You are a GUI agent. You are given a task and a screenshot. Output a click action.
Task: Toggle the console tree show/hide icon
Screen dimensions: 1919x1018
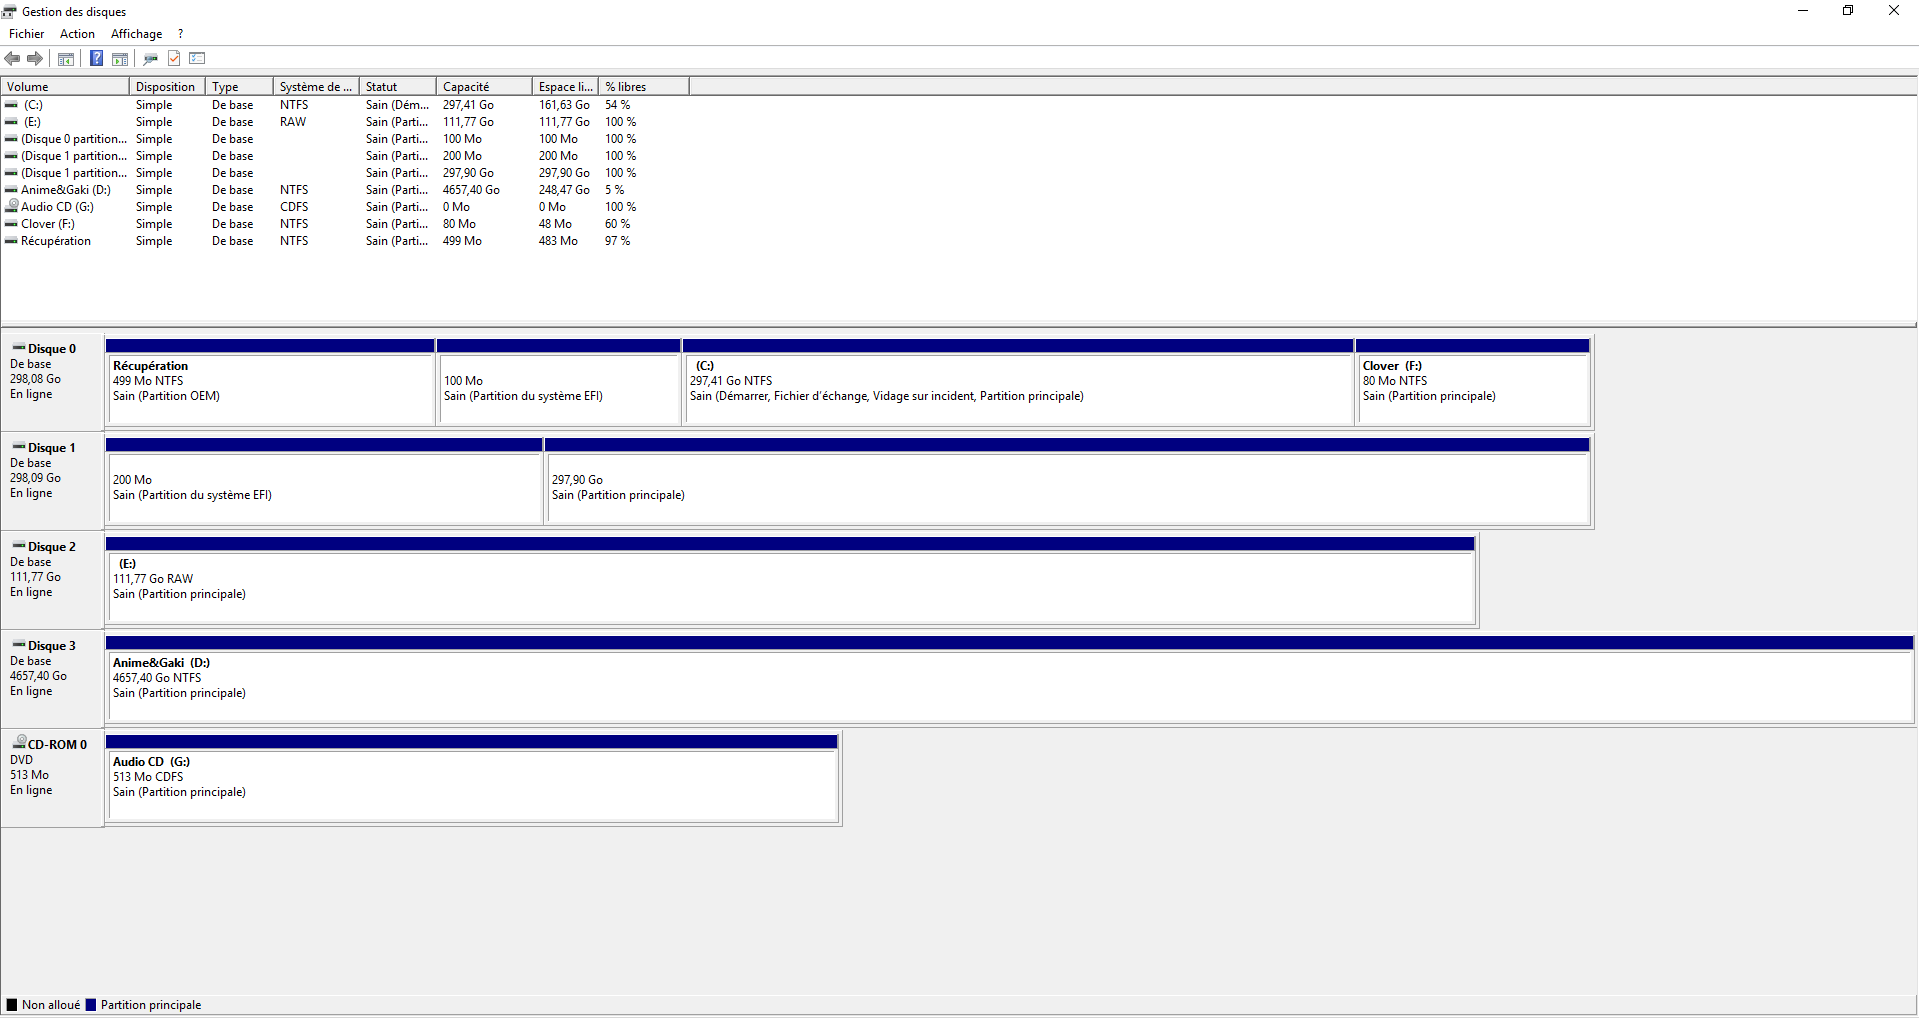click(66, 58)
